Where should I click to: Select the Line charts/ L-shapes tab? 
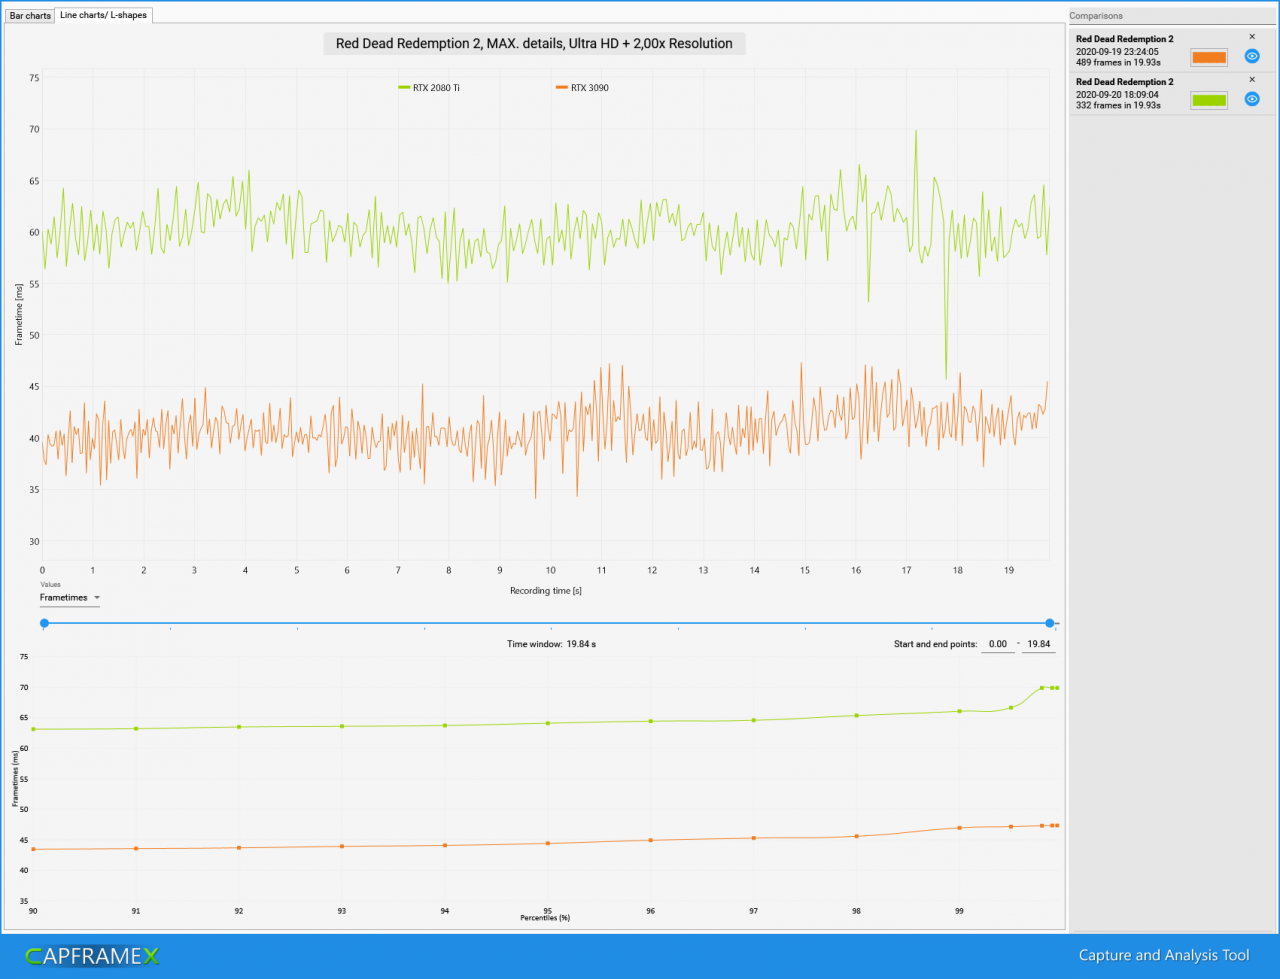103,16
